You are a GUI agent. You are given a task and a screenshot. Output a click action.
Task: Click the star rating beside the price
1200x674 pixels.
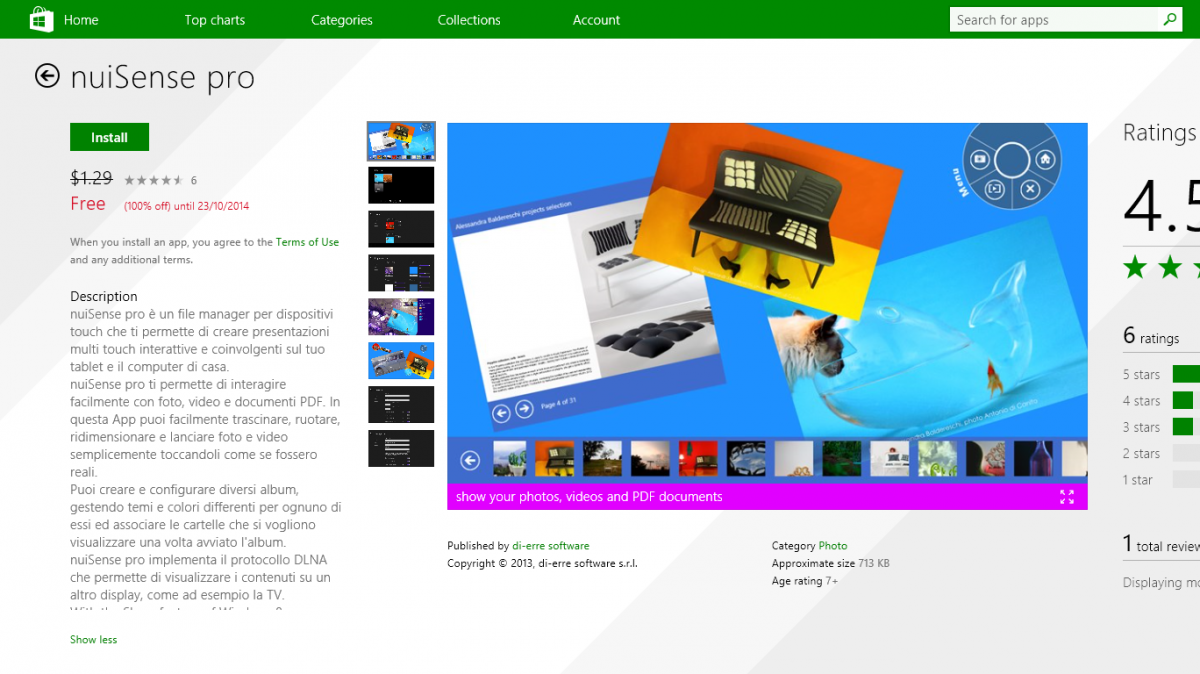[153, 180]
